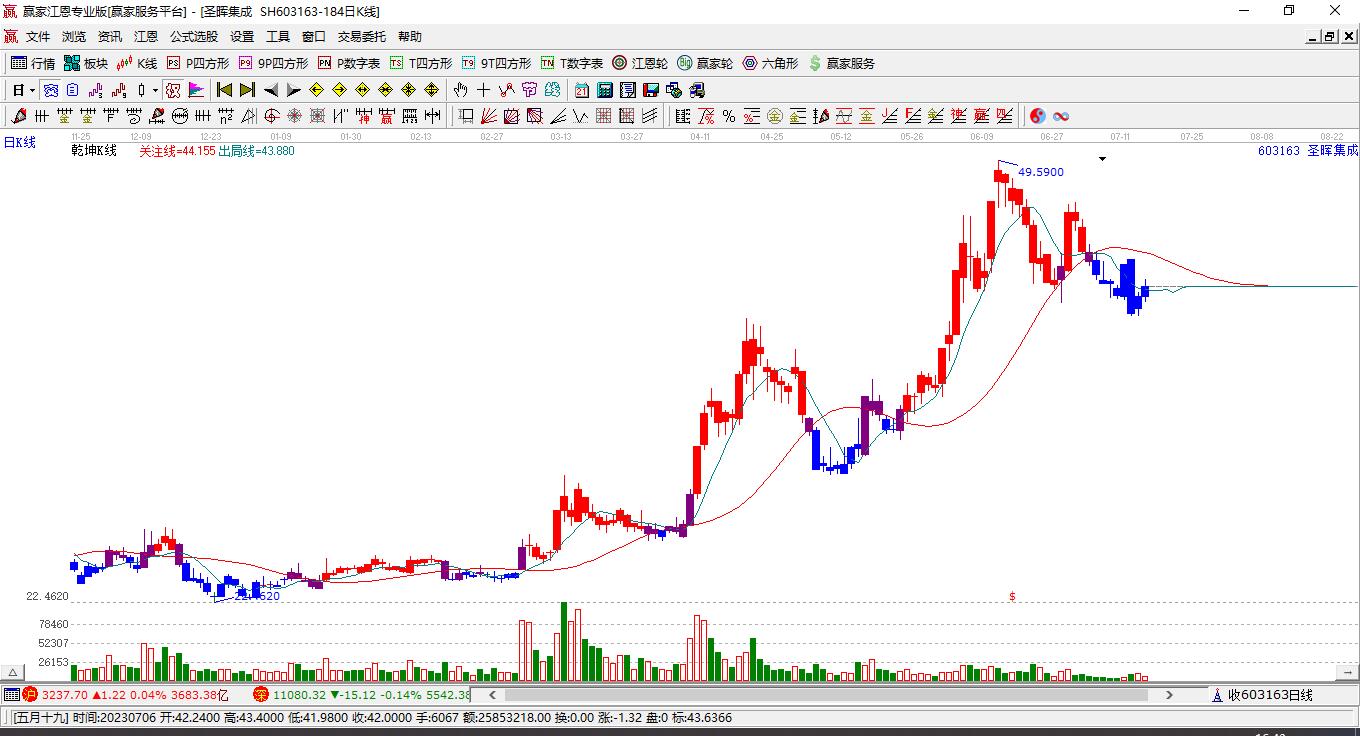Open the calendar date icon
Viewport: 1360px width, 736px height.
582,90
